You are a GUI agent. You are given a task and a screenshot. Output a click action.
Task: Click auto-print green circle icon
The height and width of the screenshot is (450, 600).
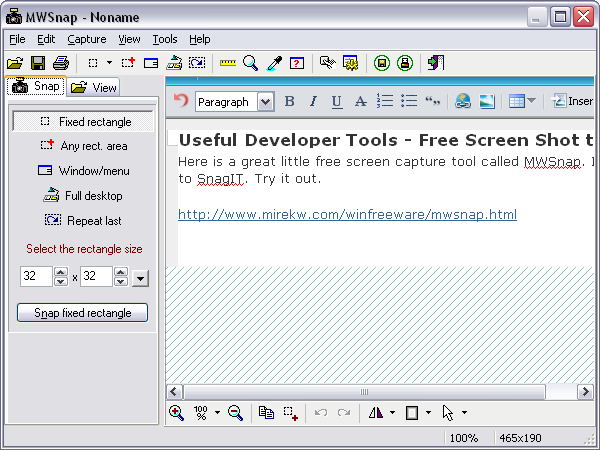405,63
